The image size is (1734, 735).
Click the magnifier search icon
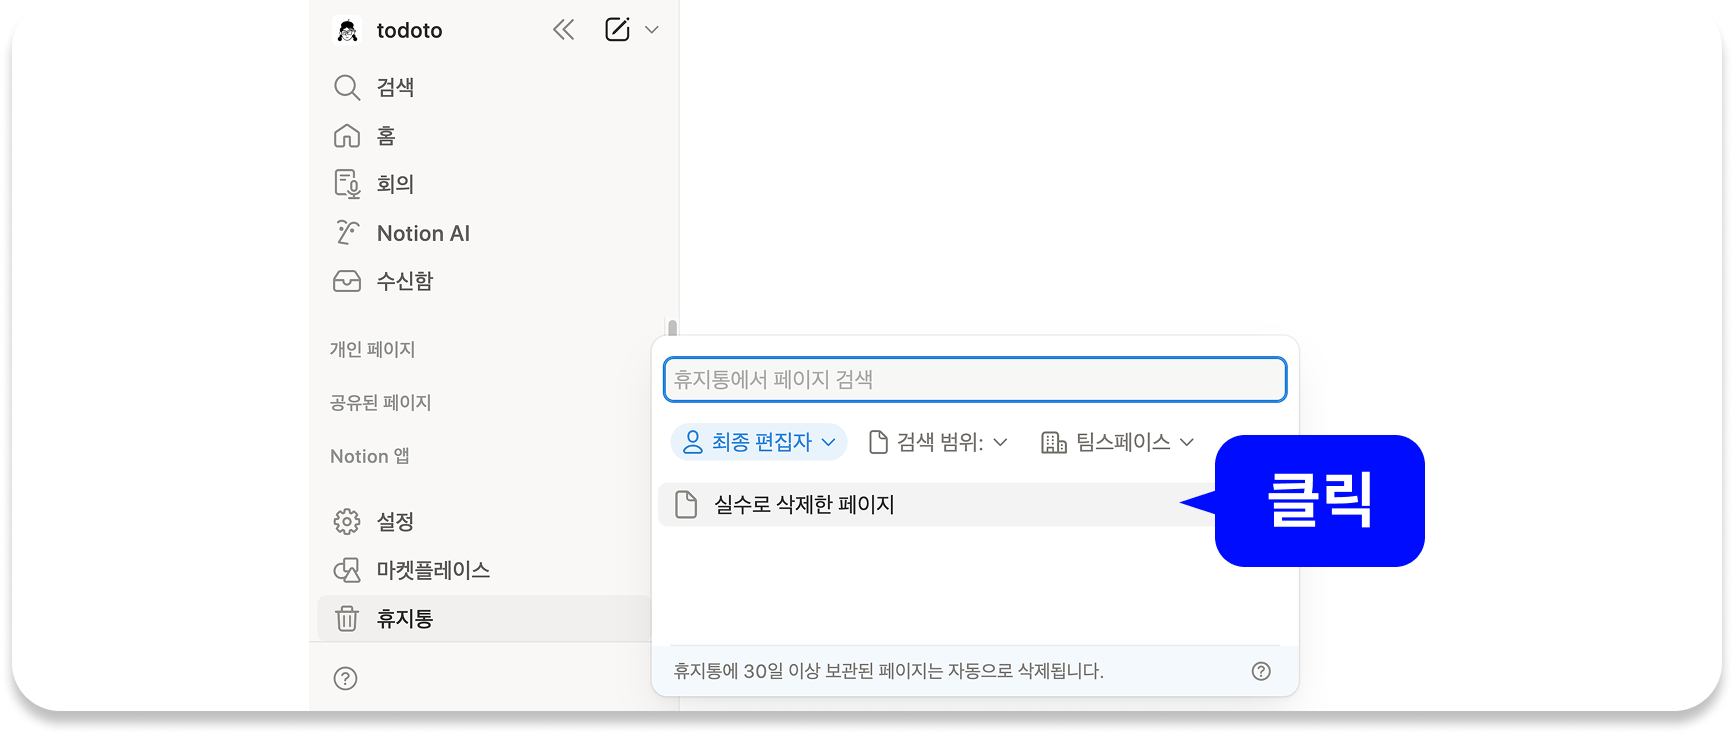point(347,88)
